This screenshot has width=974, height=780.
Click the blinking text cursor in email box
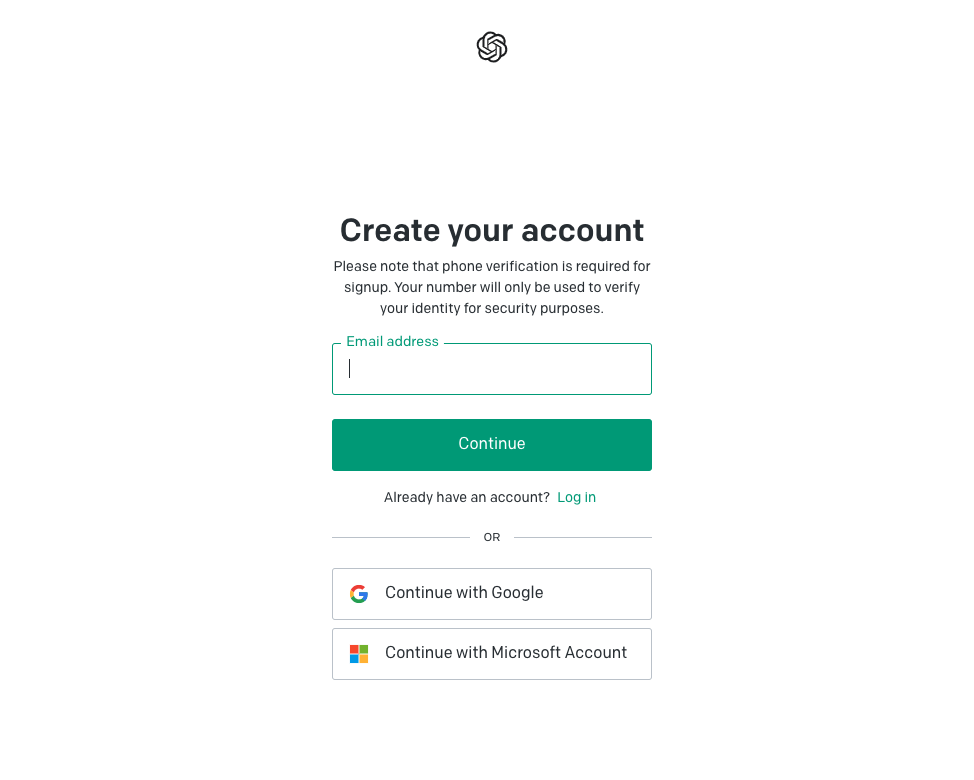350,368
